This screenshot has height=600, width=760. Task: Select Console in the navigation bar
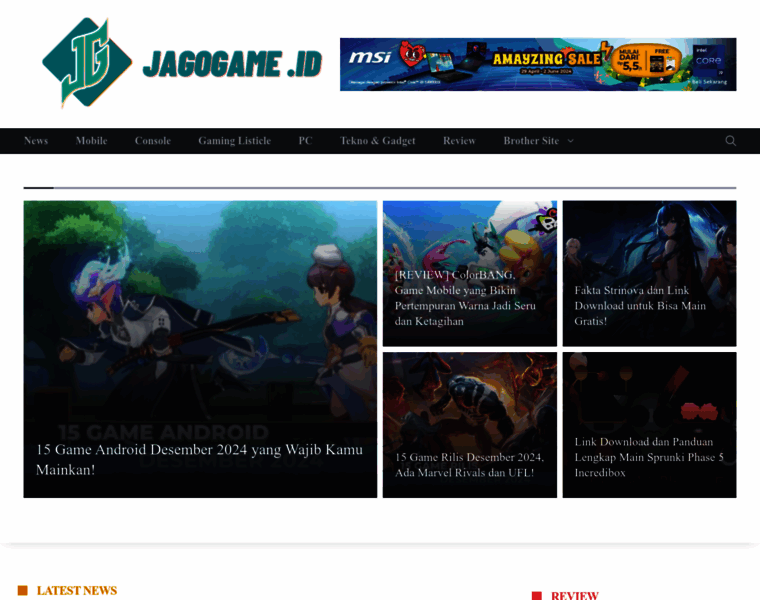coord(153,141)
